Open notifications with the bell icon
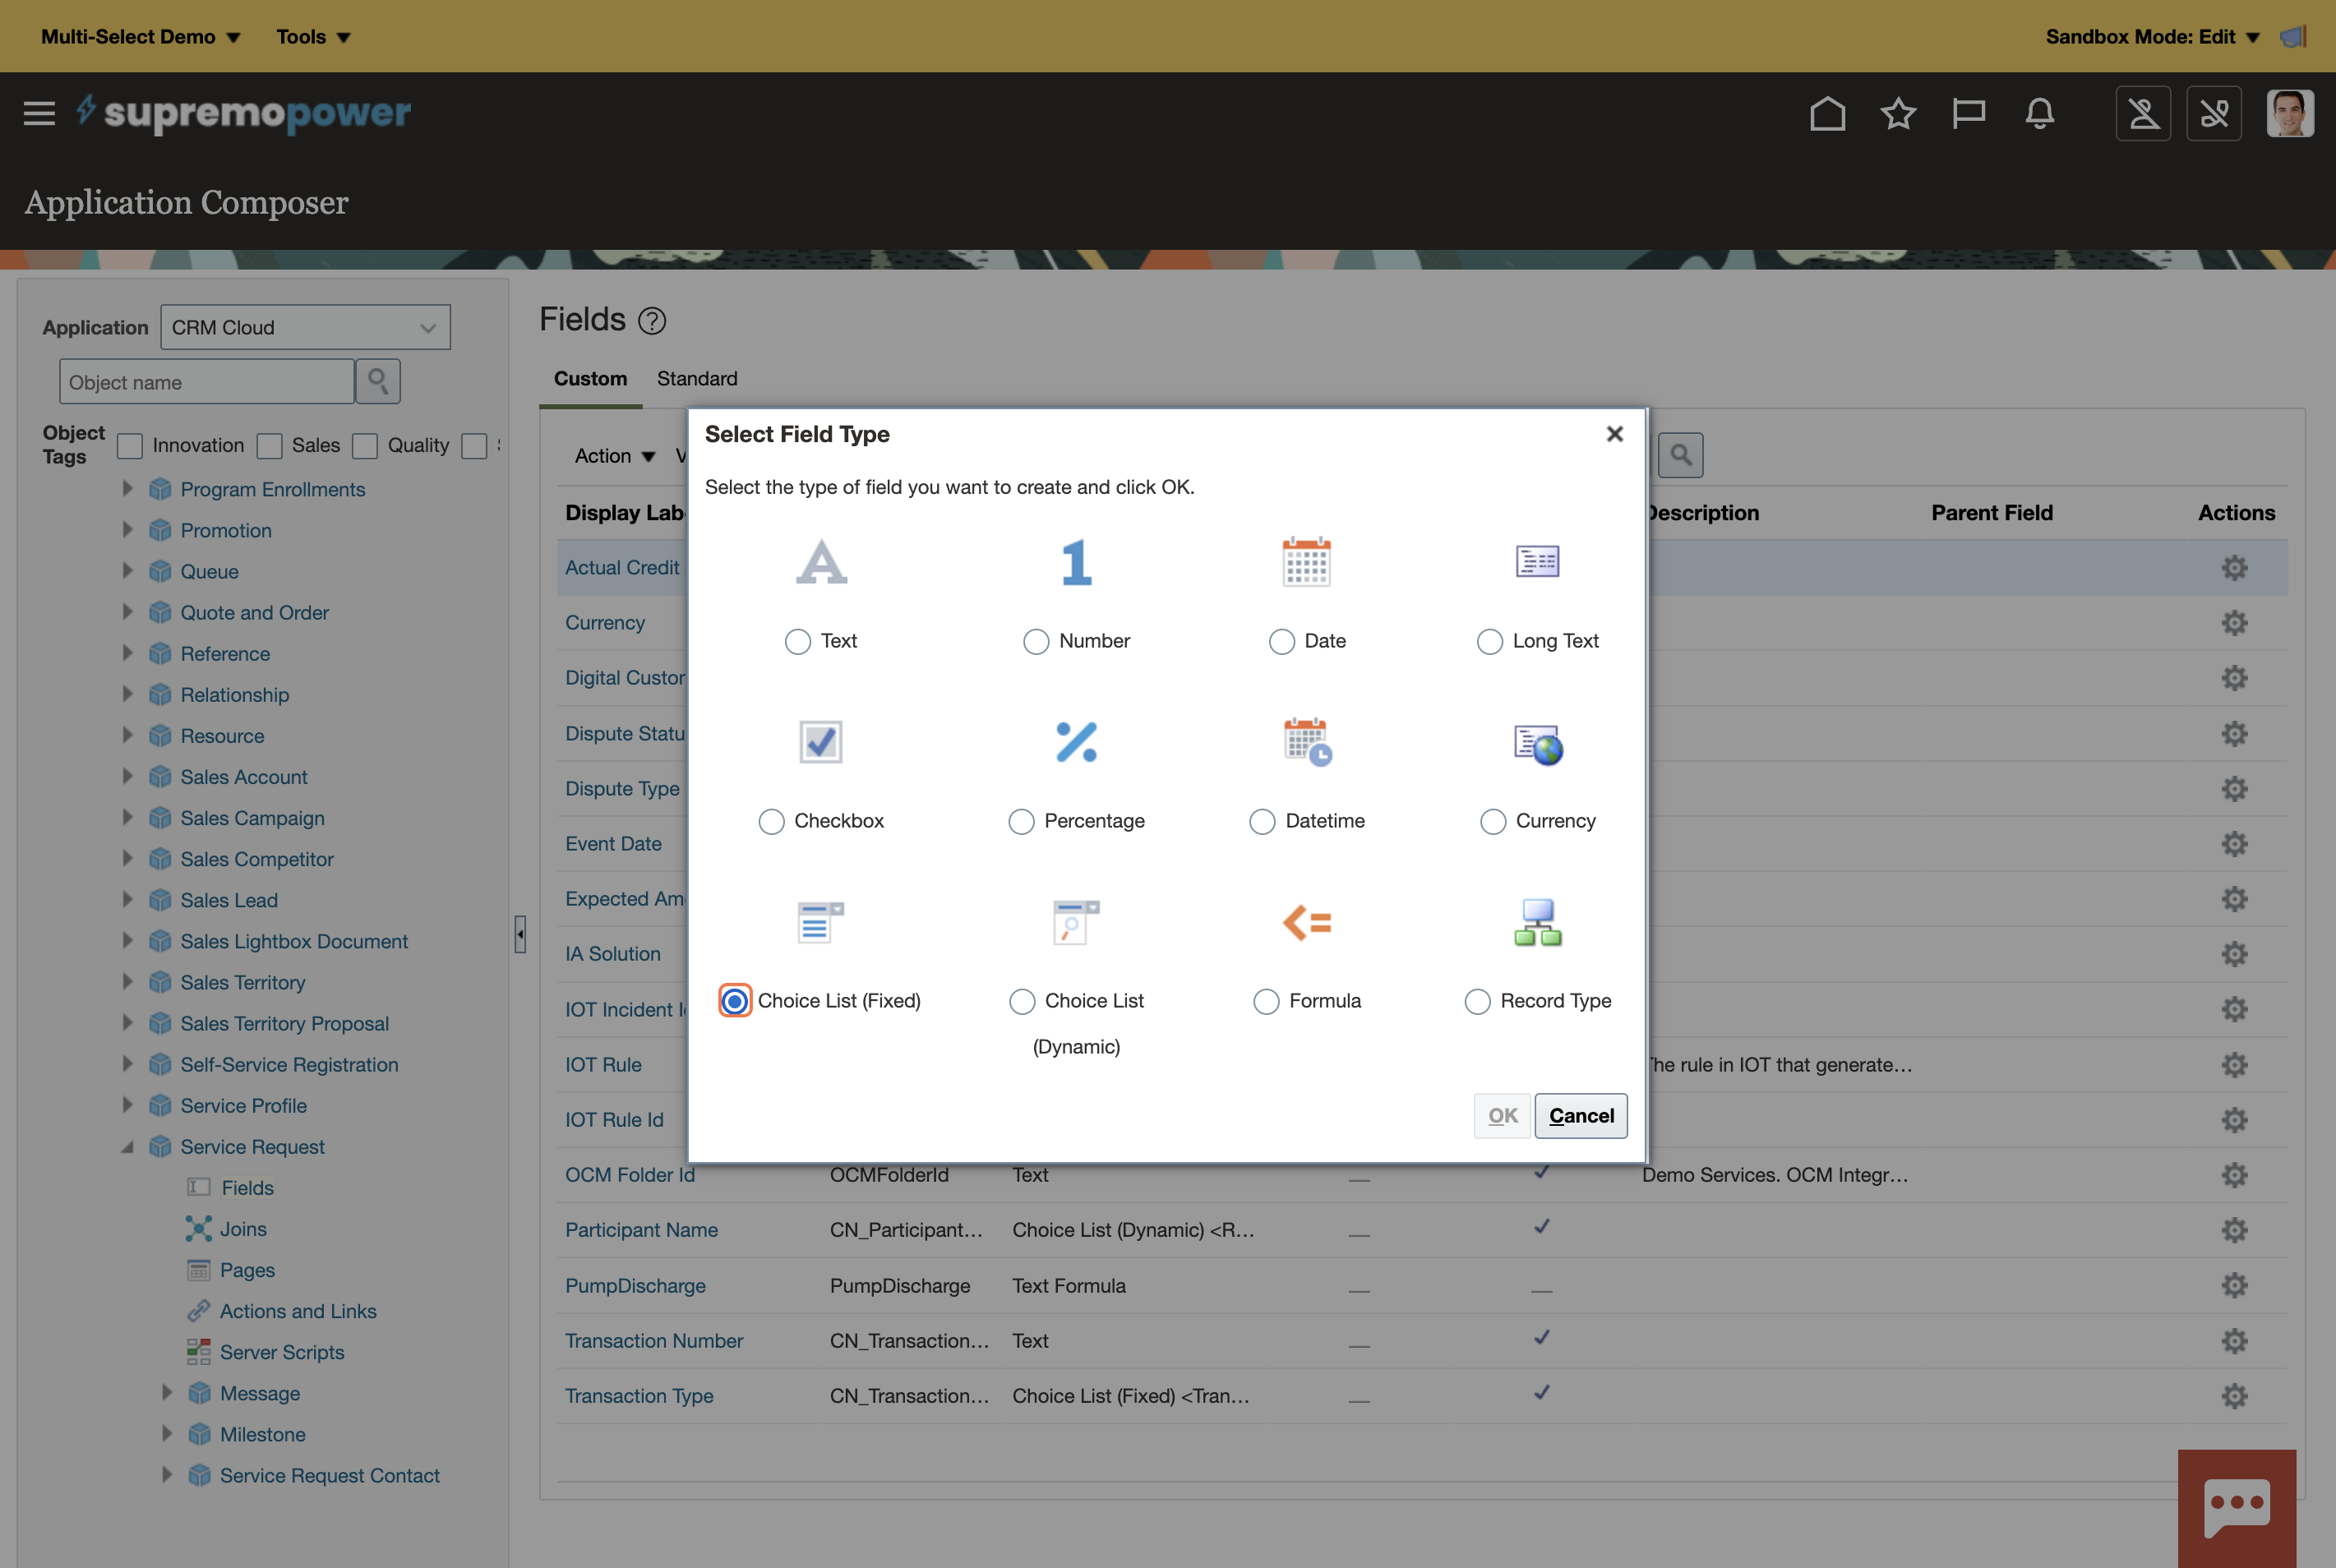The image size is (2336, 1568). (2040, 113)
